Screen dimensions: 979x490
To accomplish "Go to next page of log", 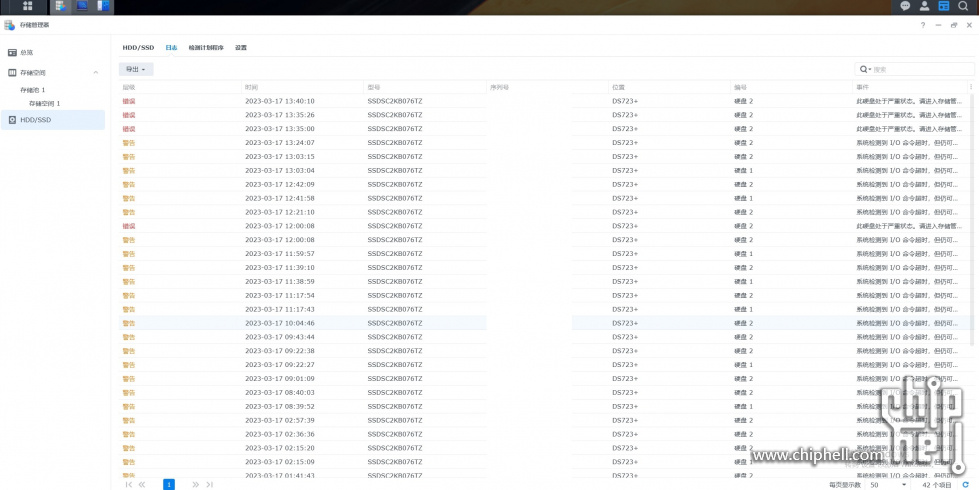I will click(195, 484).
